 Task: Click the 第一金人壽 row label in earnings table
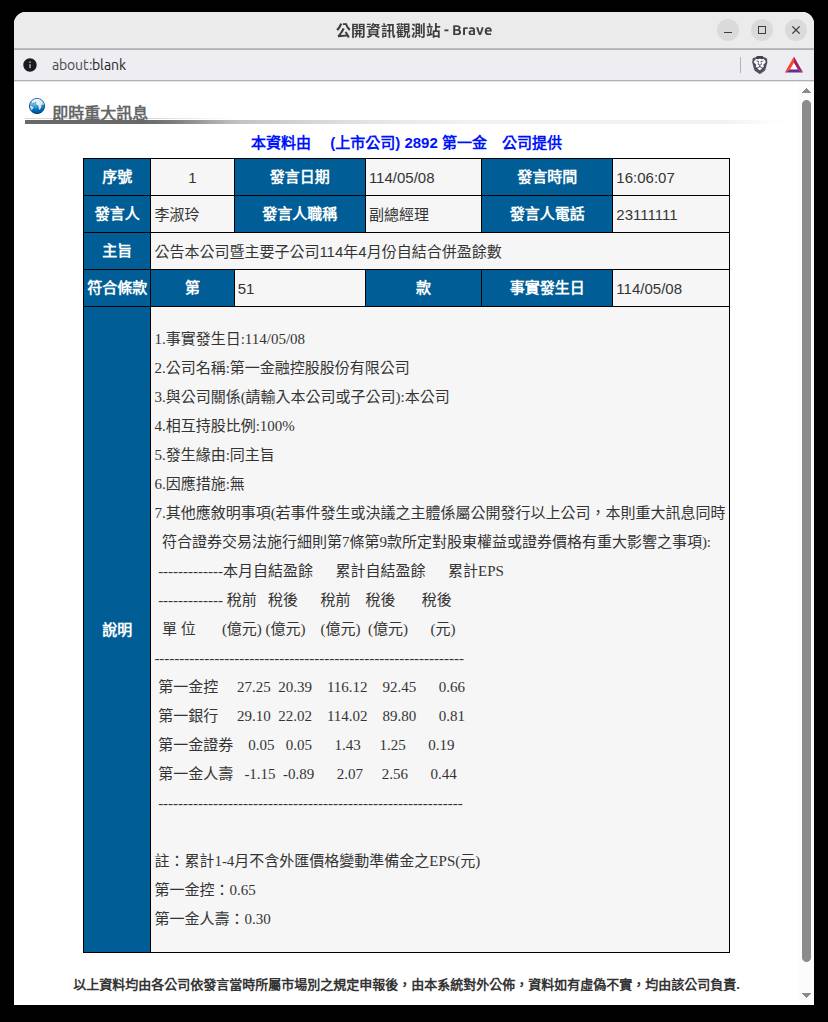point(196,774)
